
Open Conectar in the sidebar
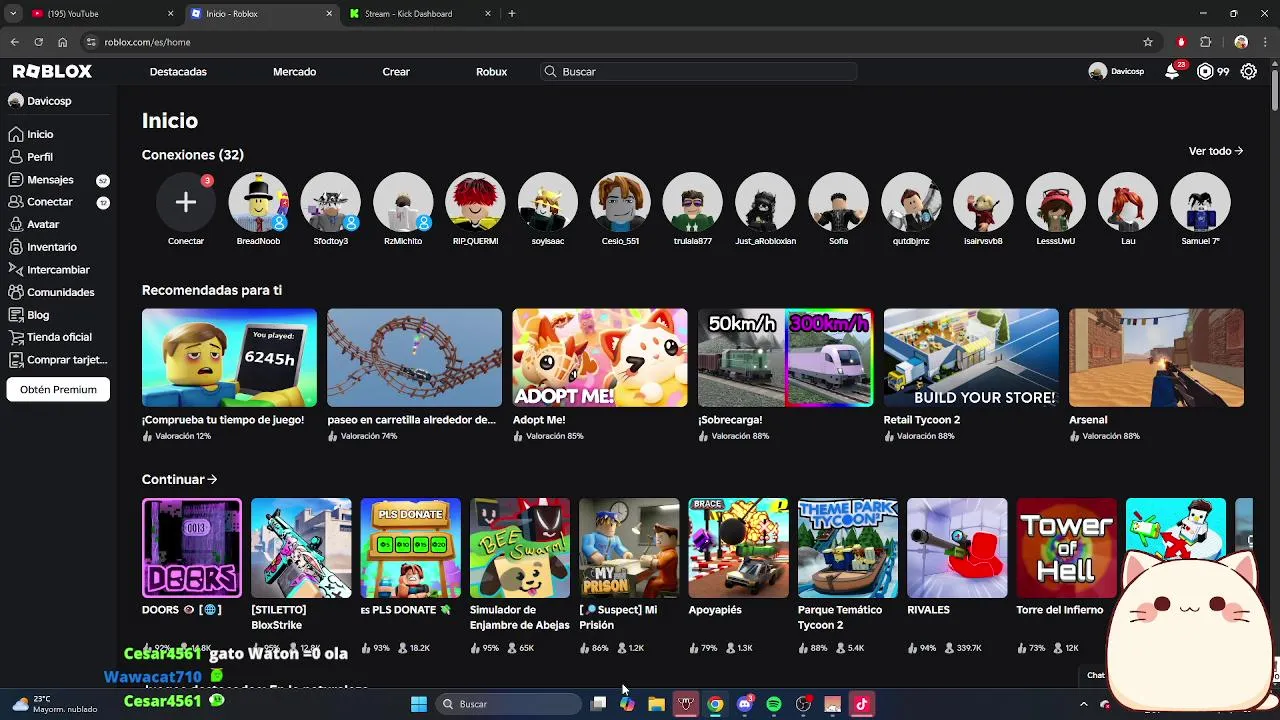tap(50, 202)
